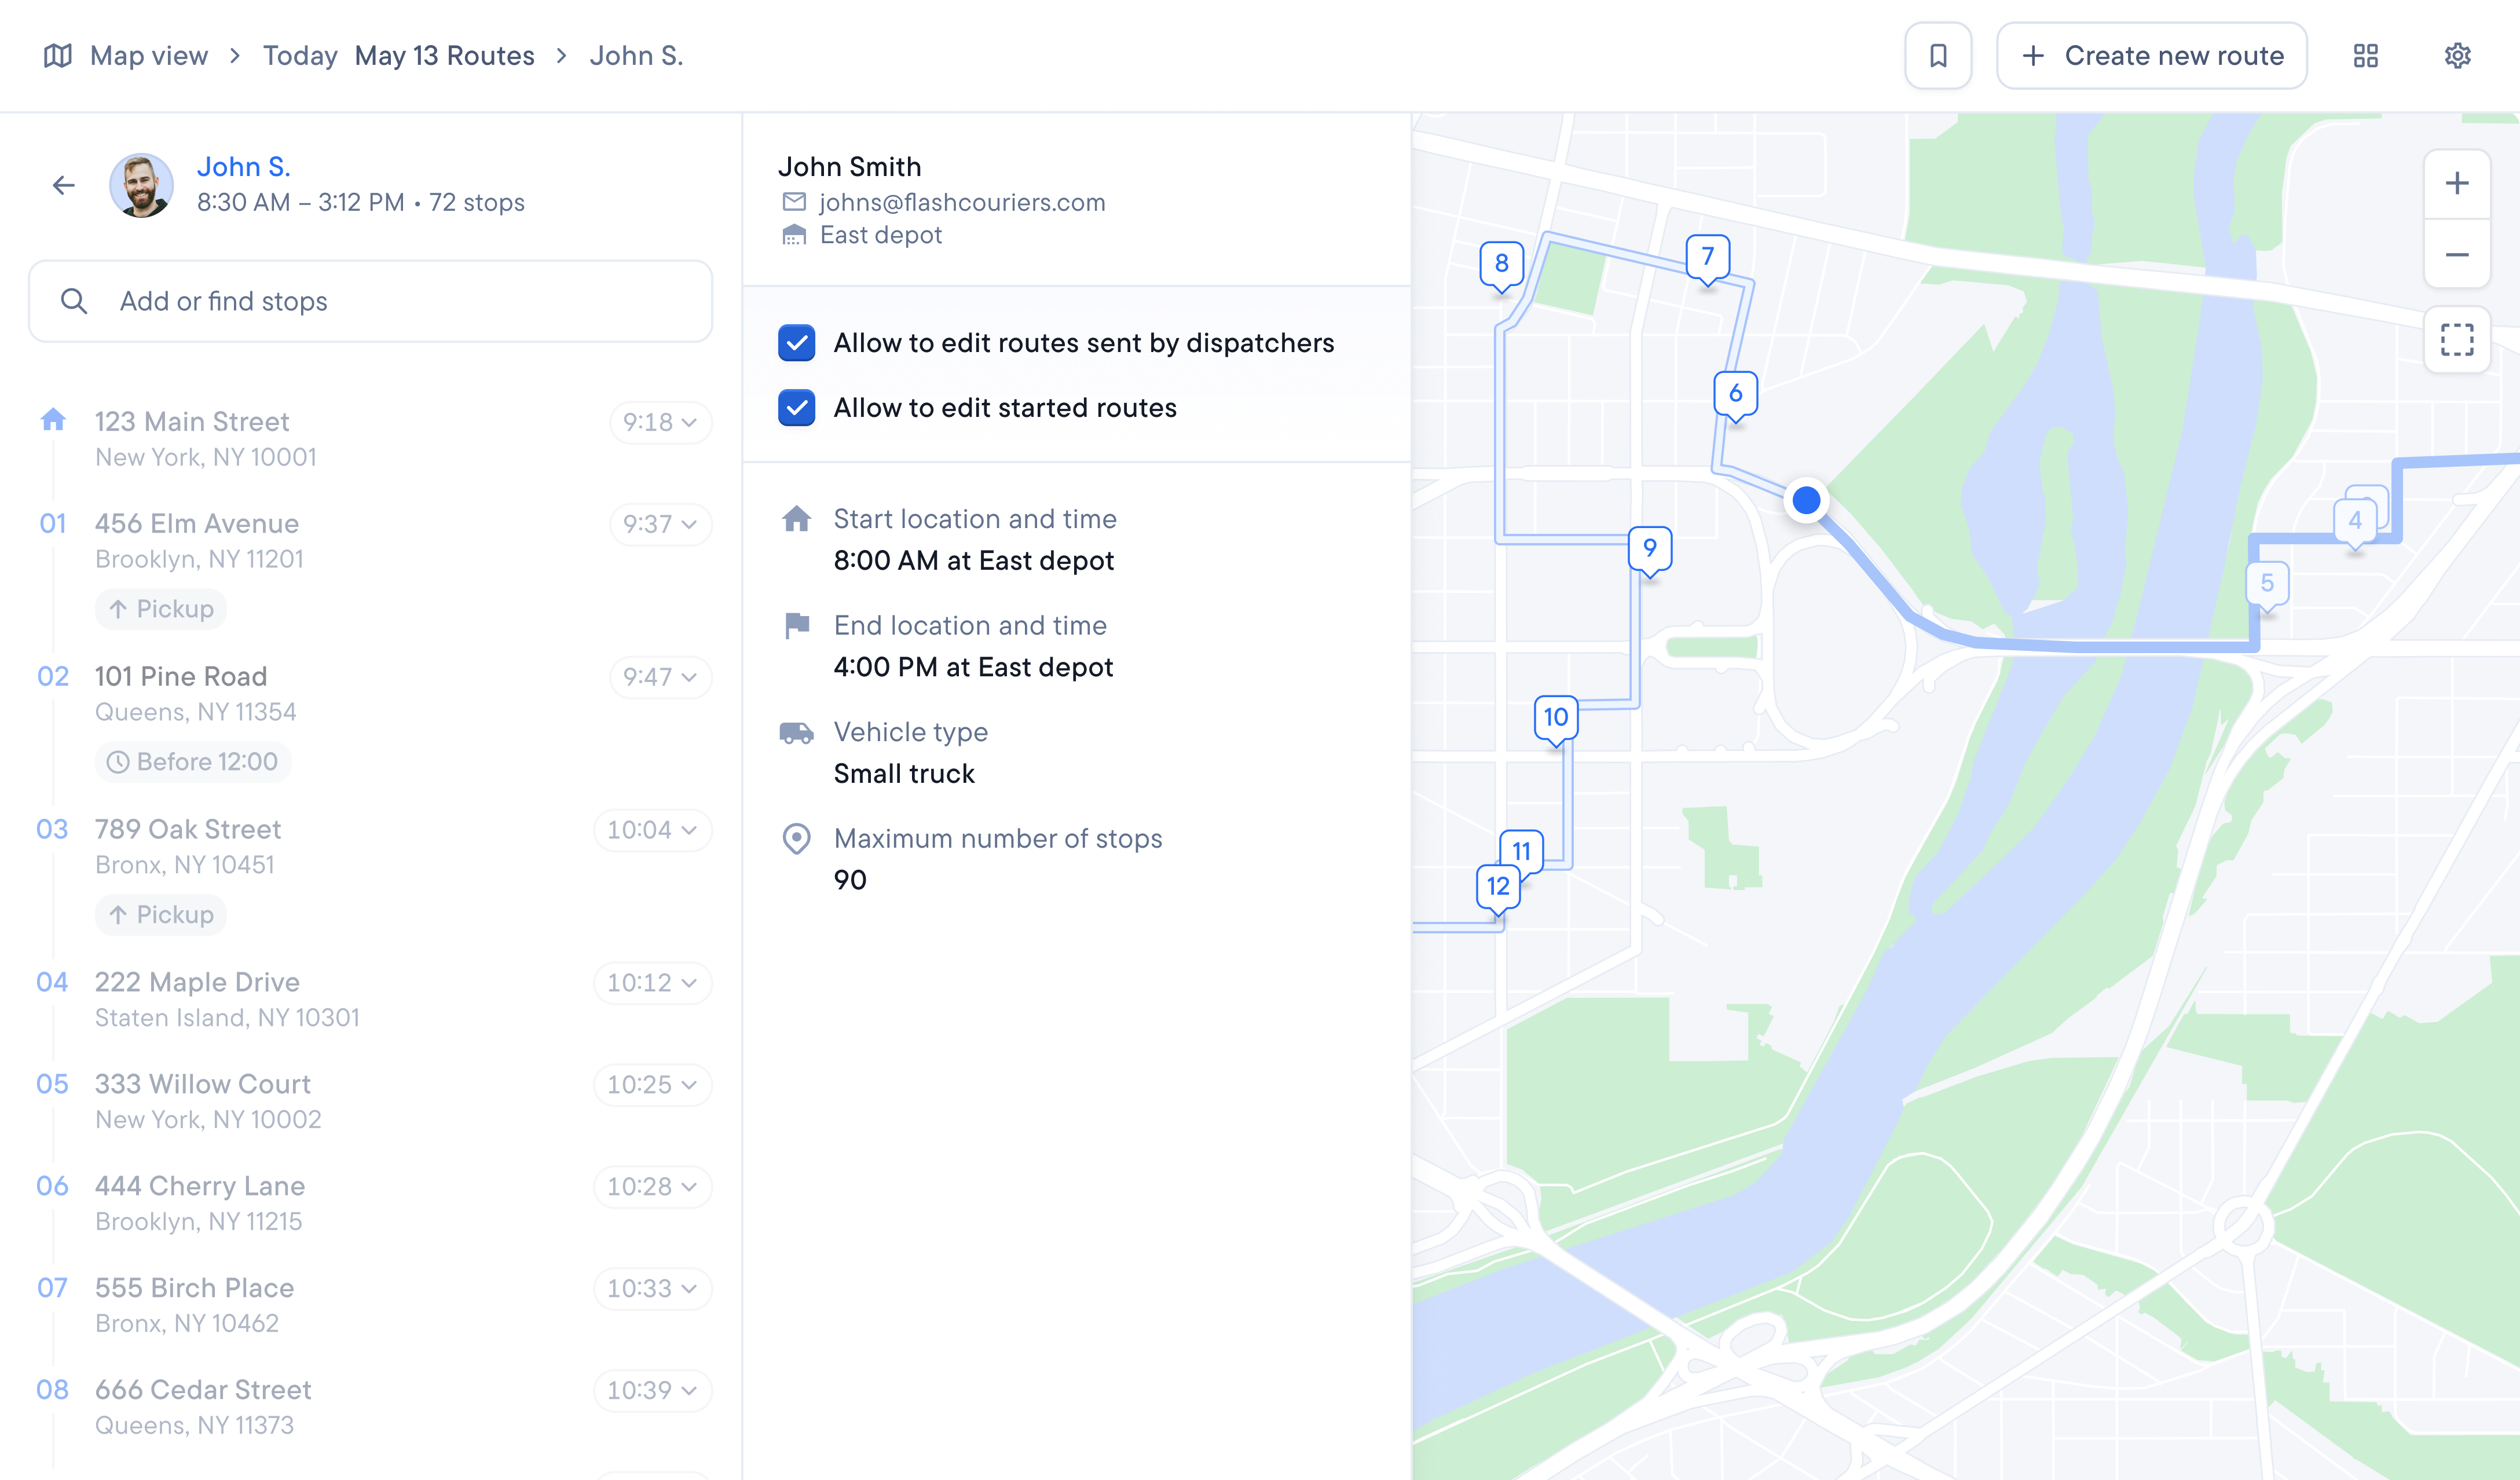Click John S. breadcrumb item

pyautogui.click(x=636, y=56)
